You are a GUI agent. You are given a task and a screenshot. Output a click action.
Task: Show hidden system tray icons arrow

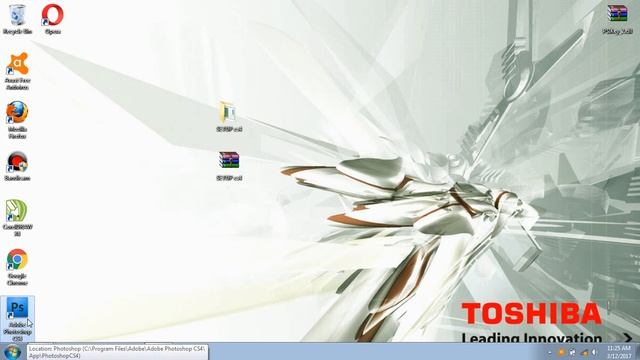549,352
